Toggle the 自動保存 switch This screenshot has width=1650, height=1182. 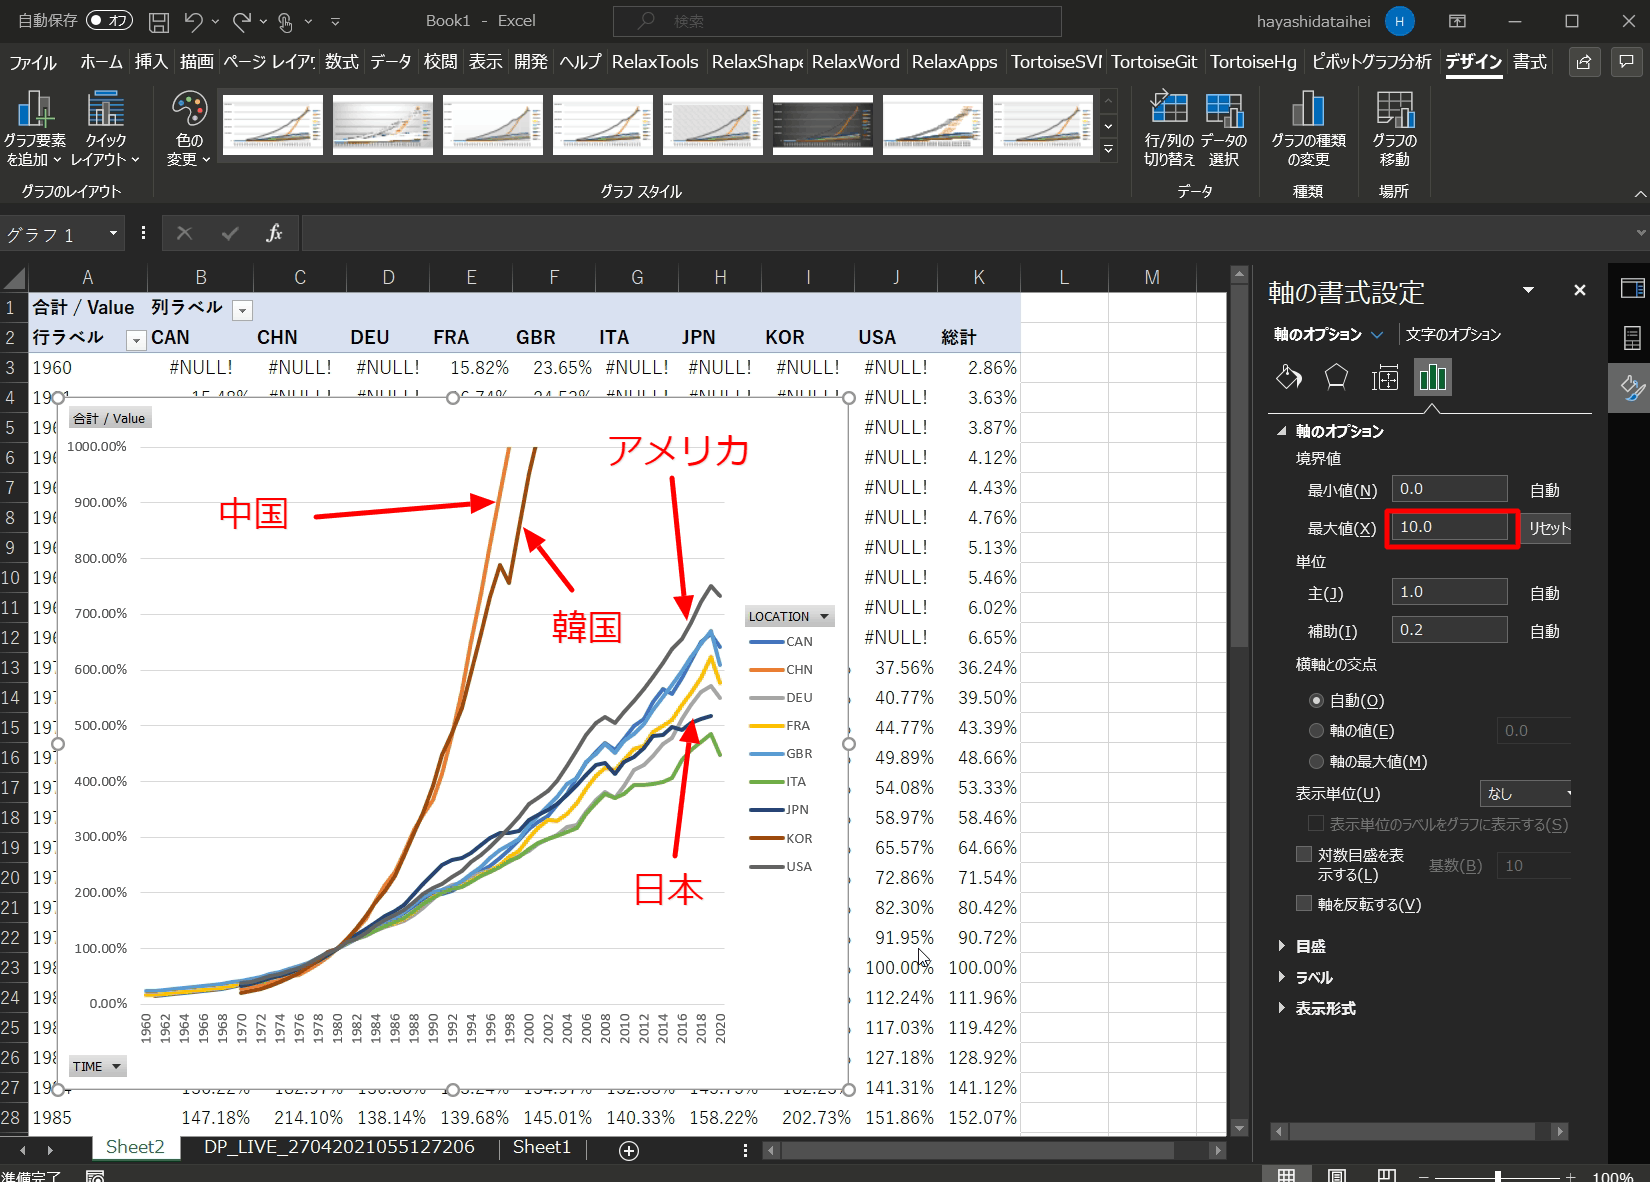tap(108, 20)
